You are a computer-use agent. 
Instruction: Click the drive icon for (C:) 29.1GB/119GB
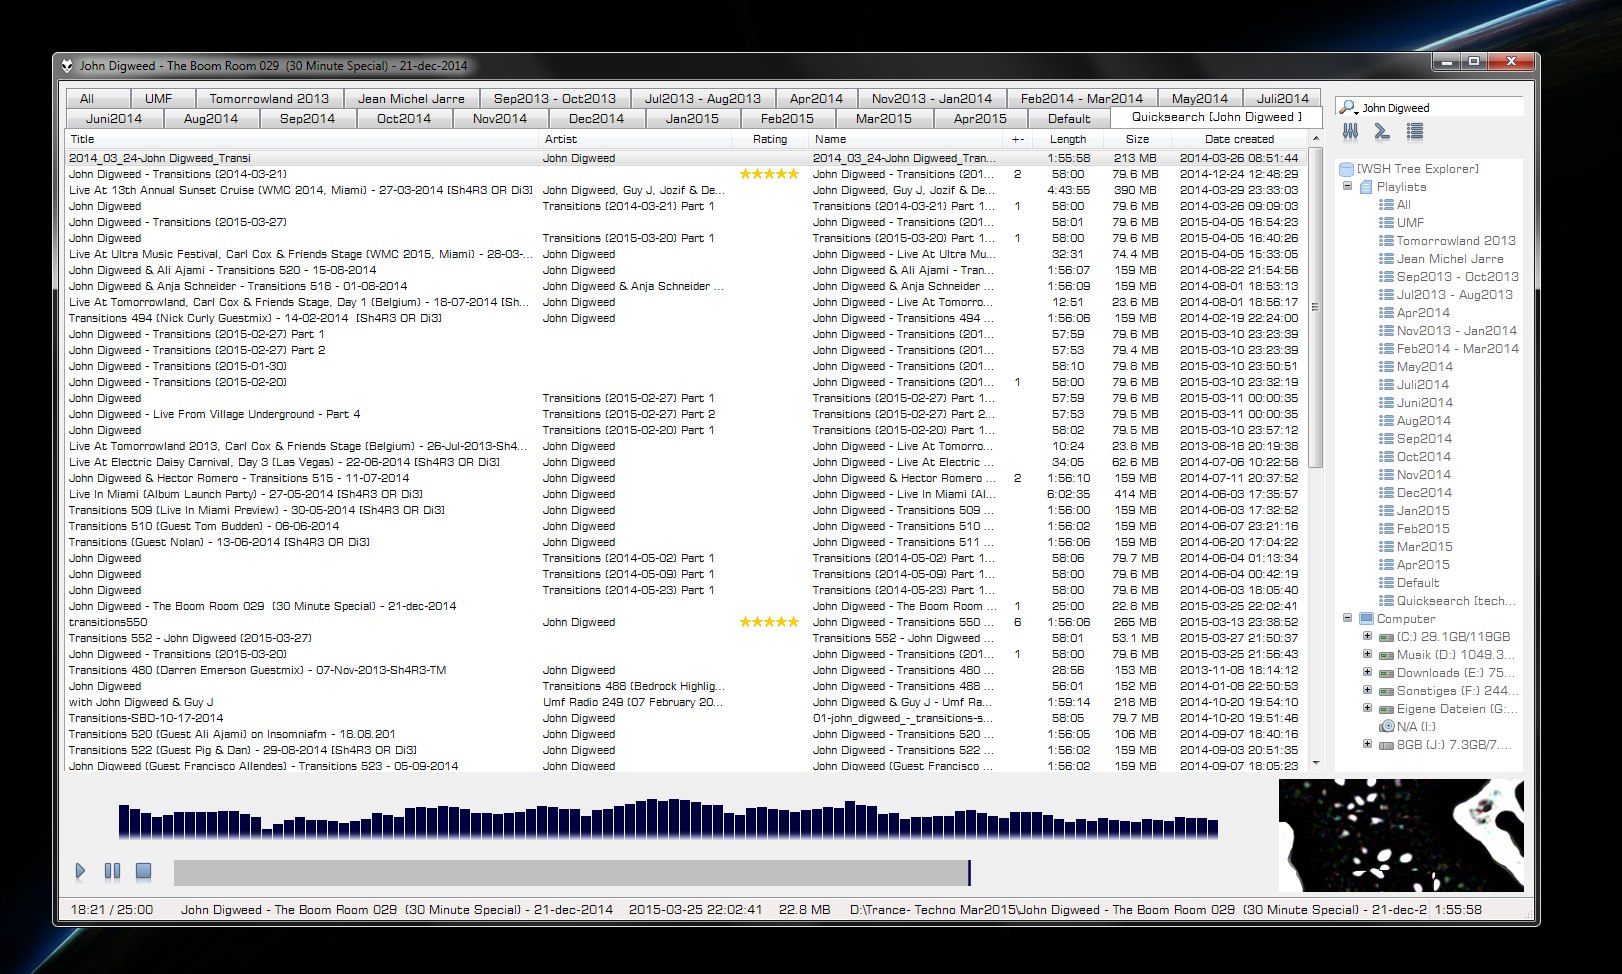(1386, 637)
